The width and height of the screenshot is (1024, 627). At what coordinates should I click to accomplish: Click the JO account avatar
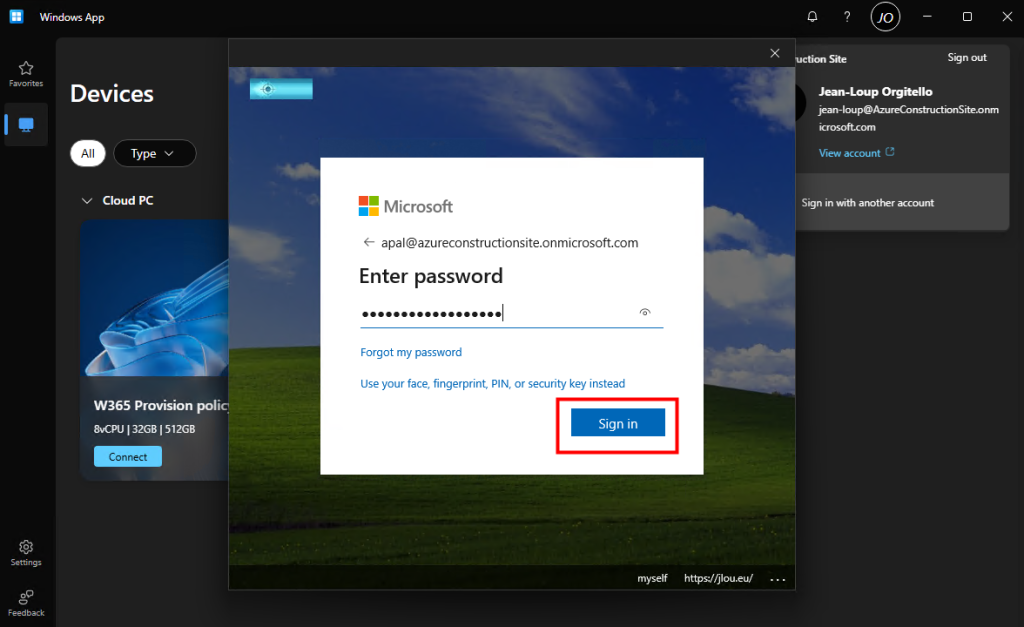(x=884, y=17)
